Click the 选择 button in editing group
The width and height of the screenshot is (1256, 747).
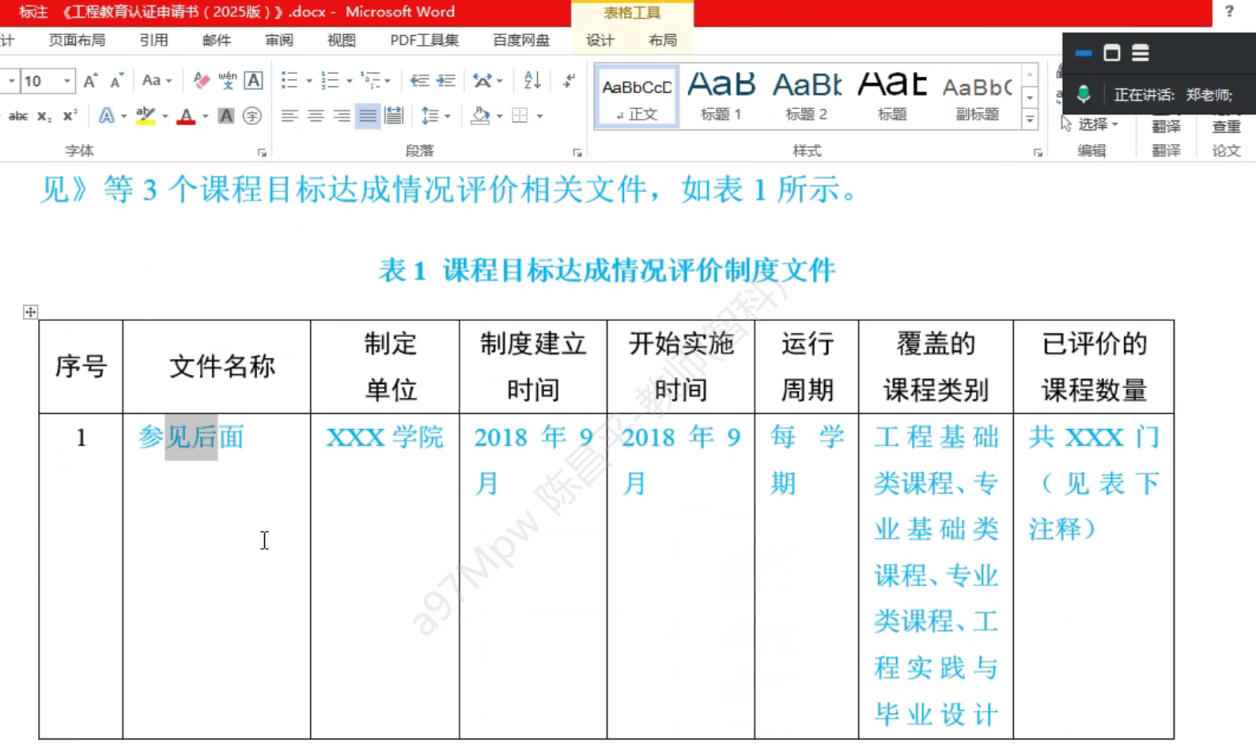[1092, 124]
